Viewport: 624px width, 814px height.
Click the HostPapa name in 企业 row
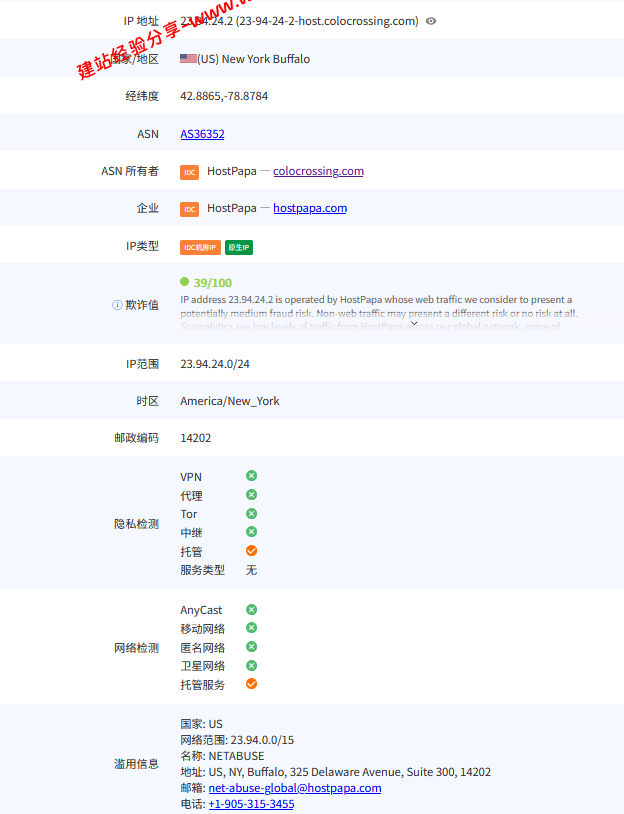232,208
